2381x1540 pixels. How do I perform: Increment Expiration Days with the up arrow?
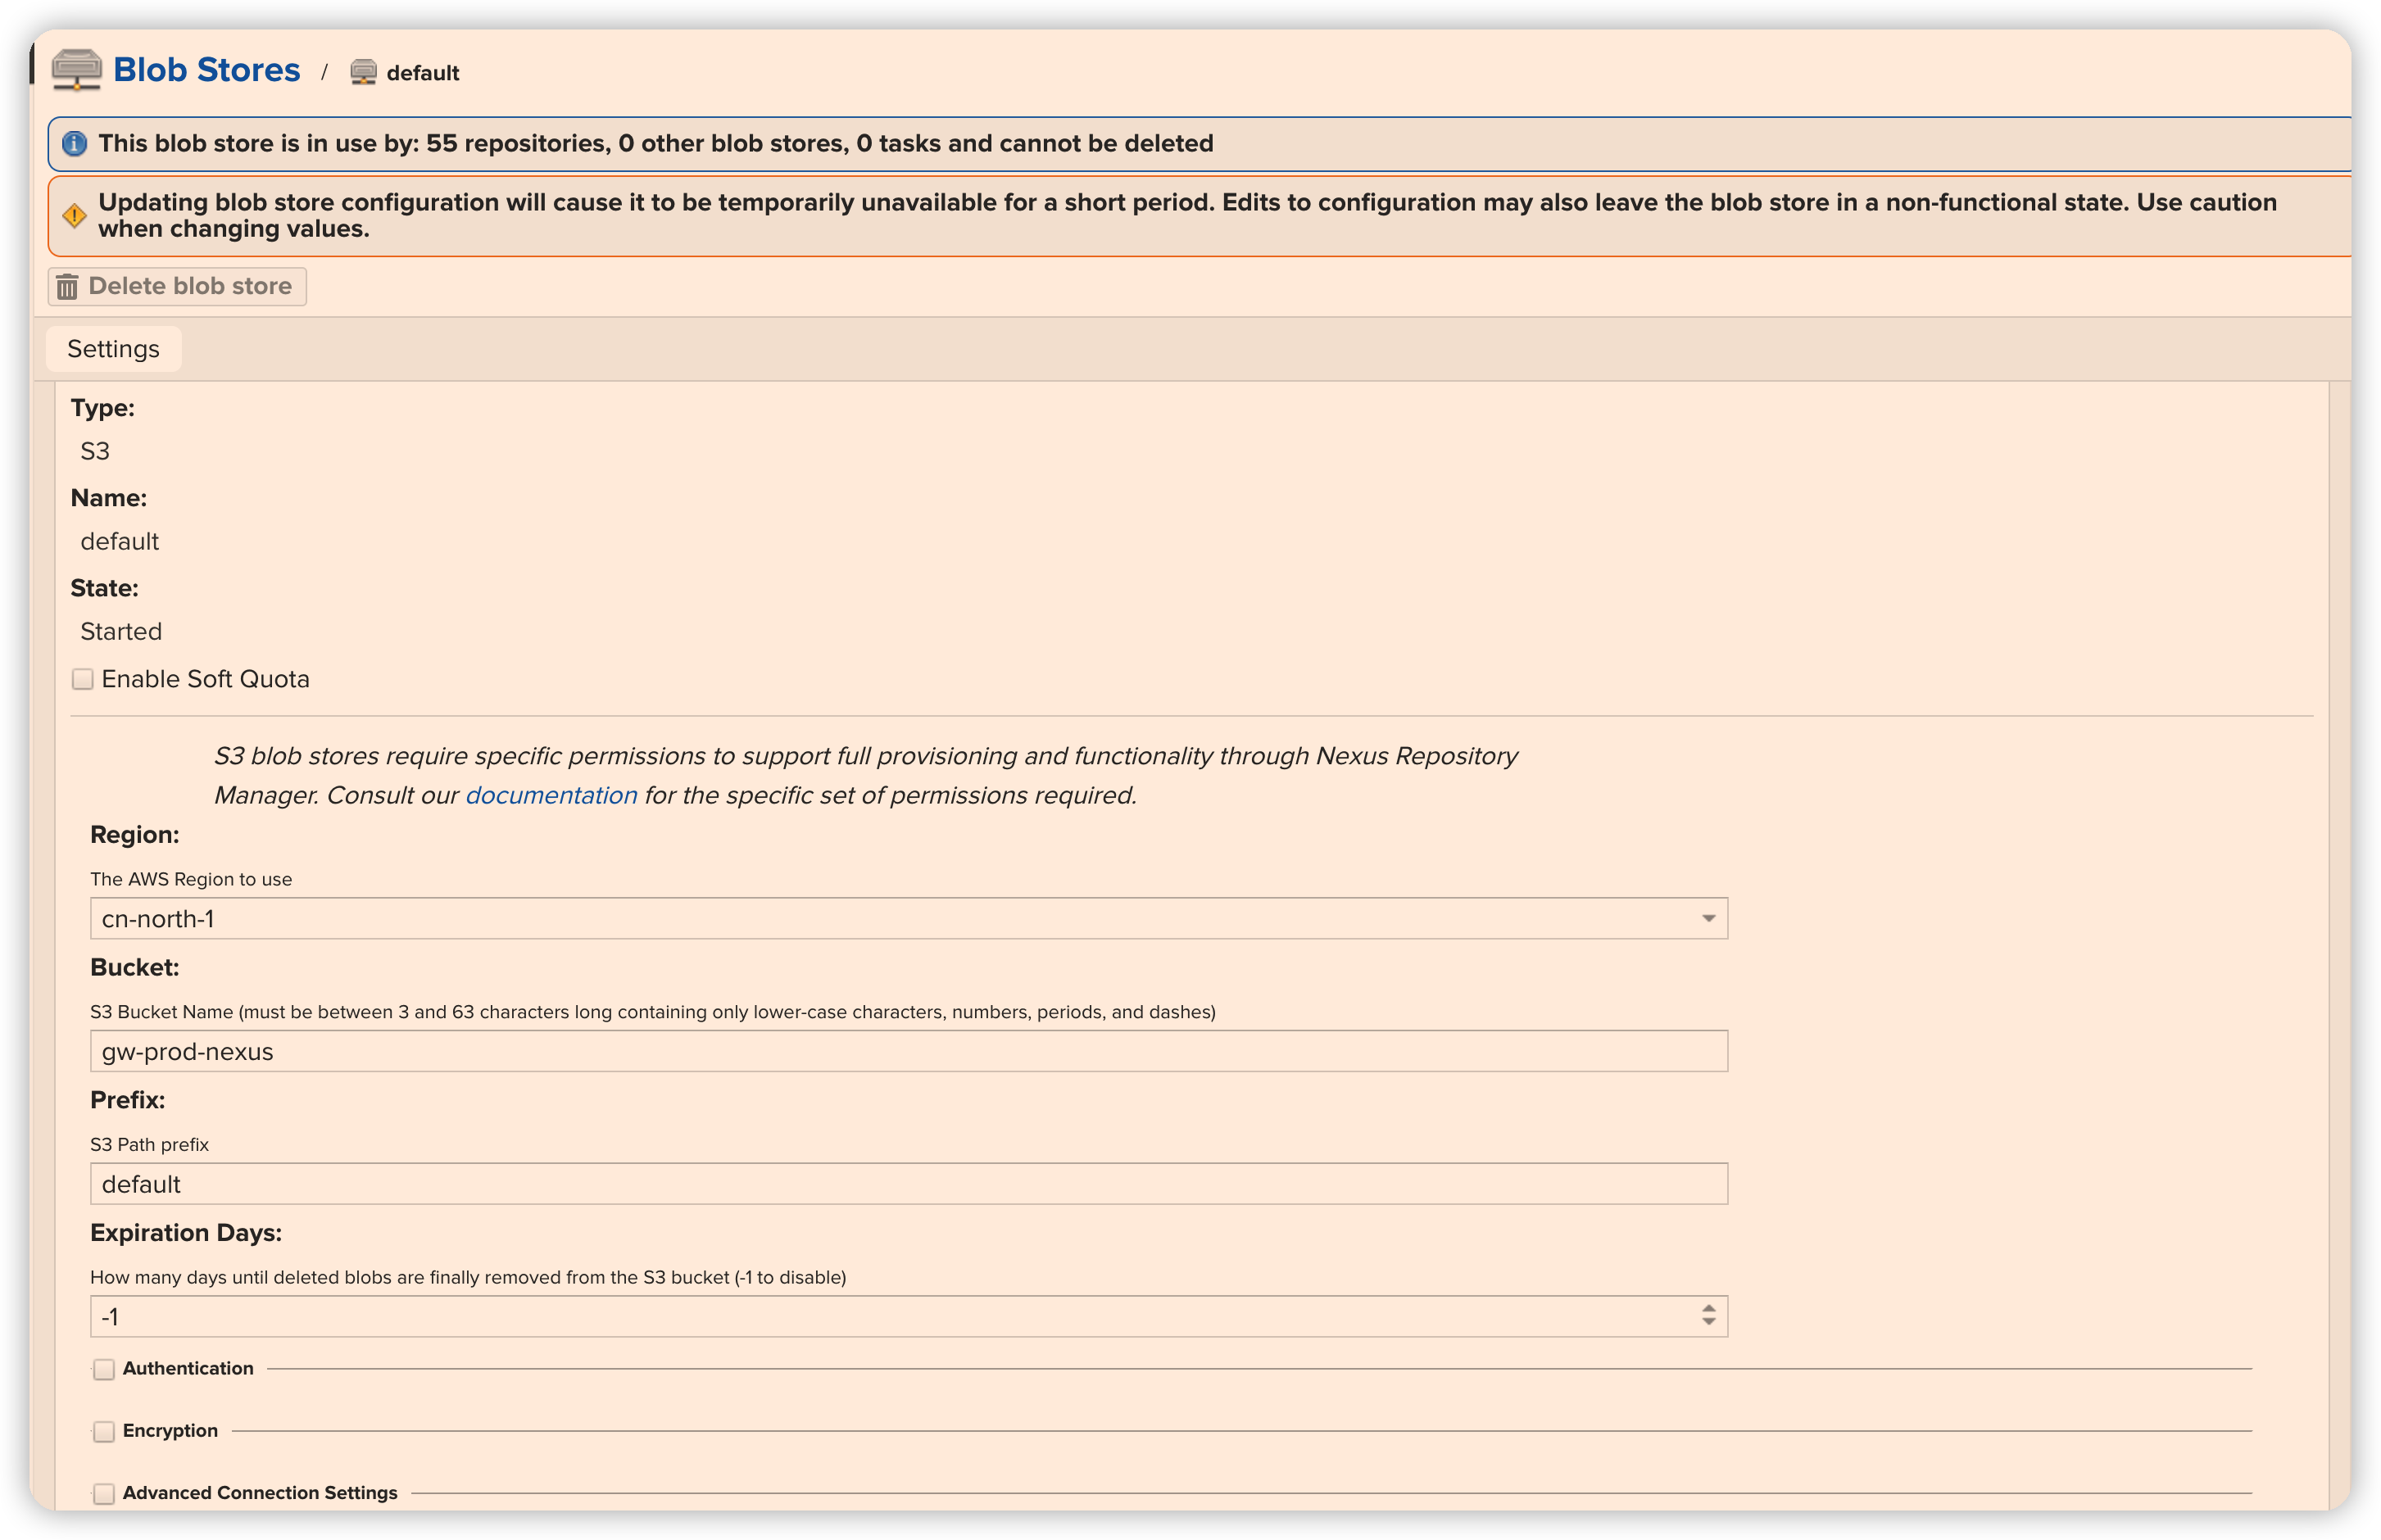pos(1708,1308)
